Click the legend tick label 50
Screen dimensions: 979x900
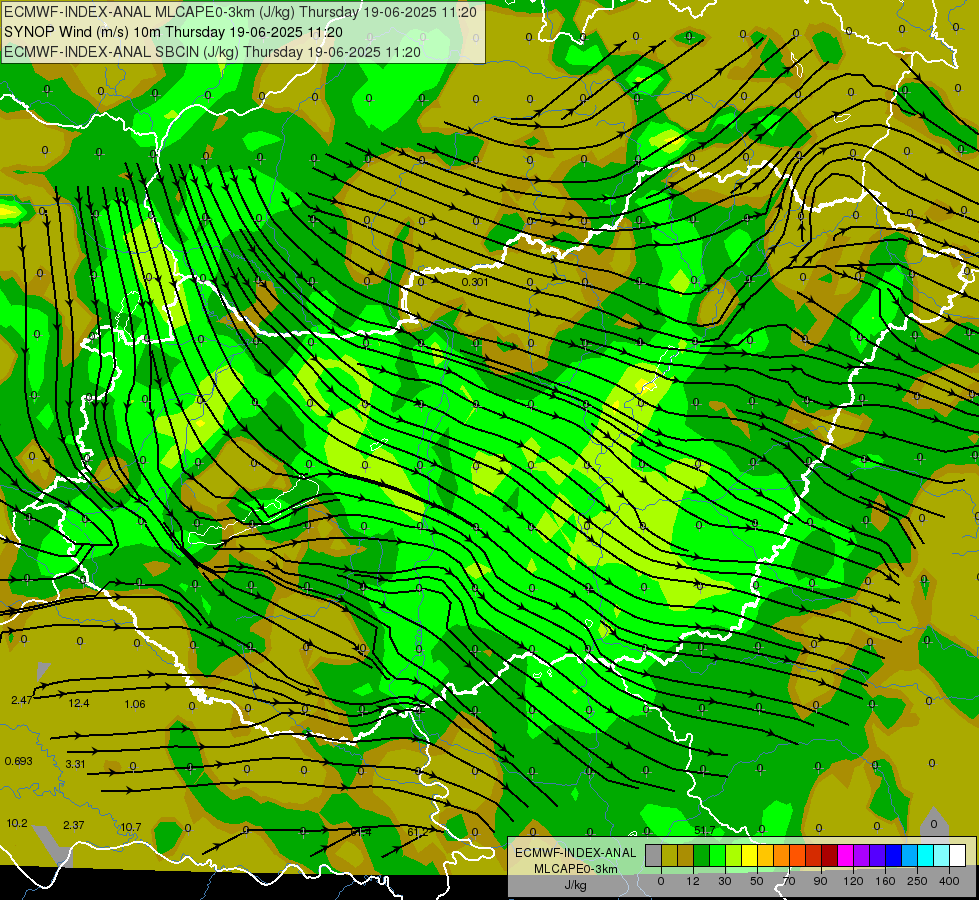point(757,881)
